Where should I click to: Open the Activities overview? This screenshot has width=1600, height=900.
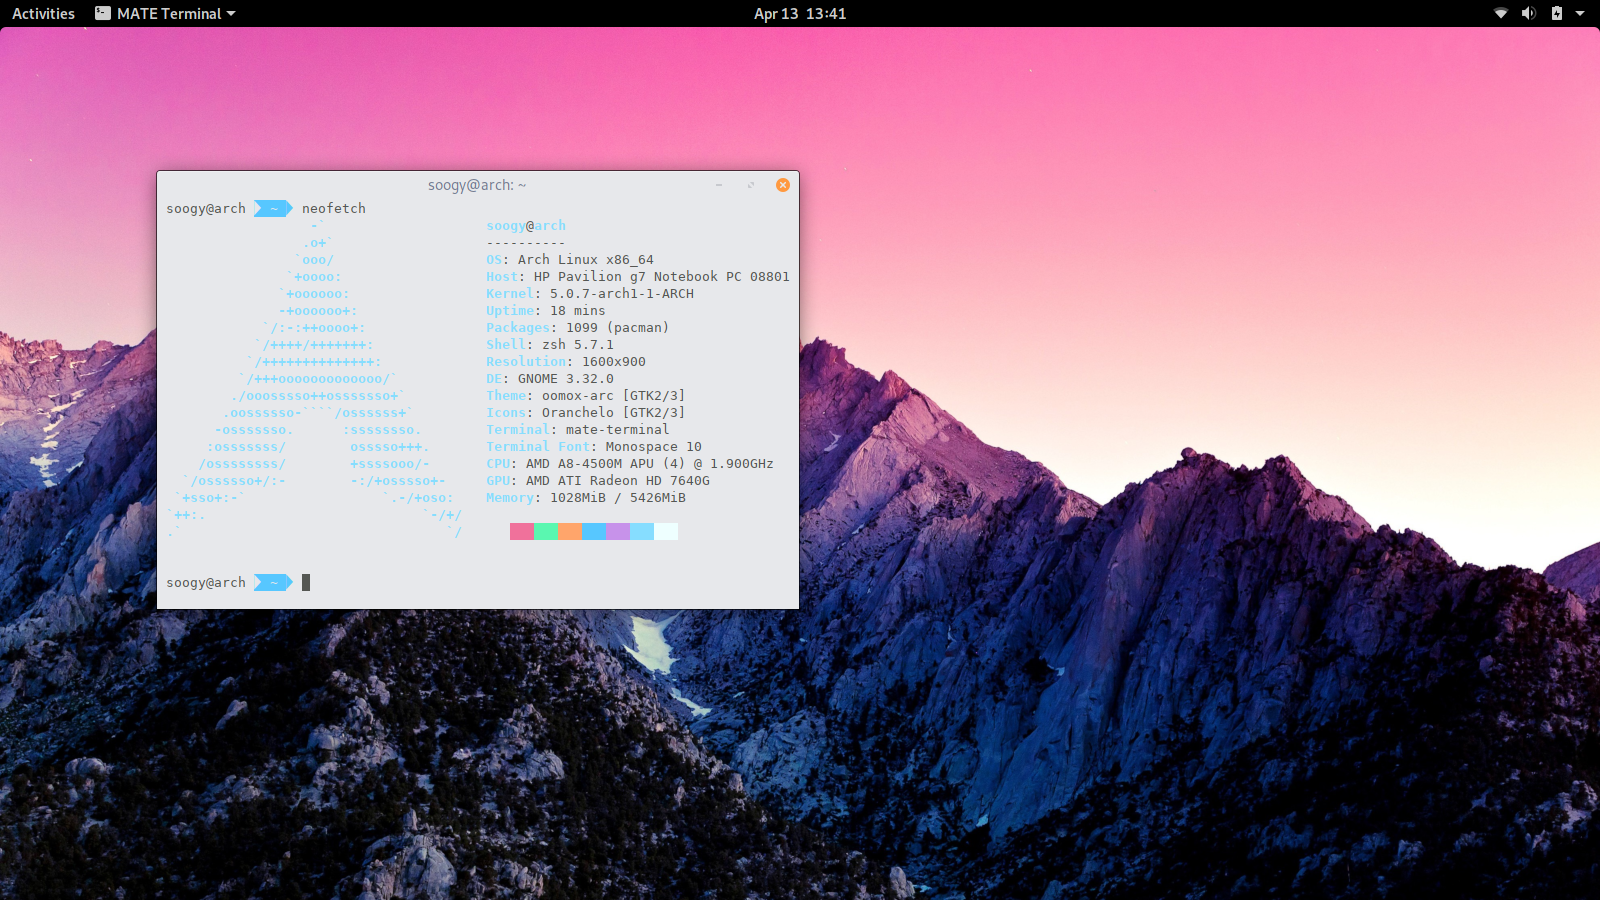click(x=42, y=13)
